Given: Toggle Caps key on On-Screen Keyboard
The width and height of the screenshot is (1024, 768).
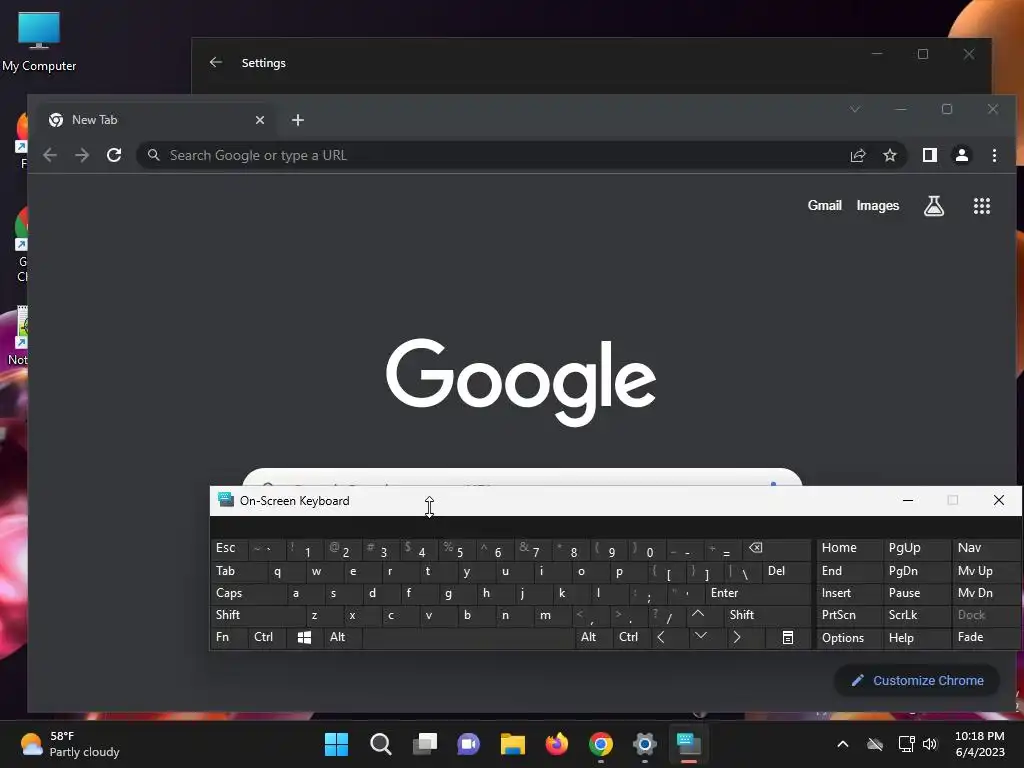Looking at the screenshot, I should click(x=248, y=593).
